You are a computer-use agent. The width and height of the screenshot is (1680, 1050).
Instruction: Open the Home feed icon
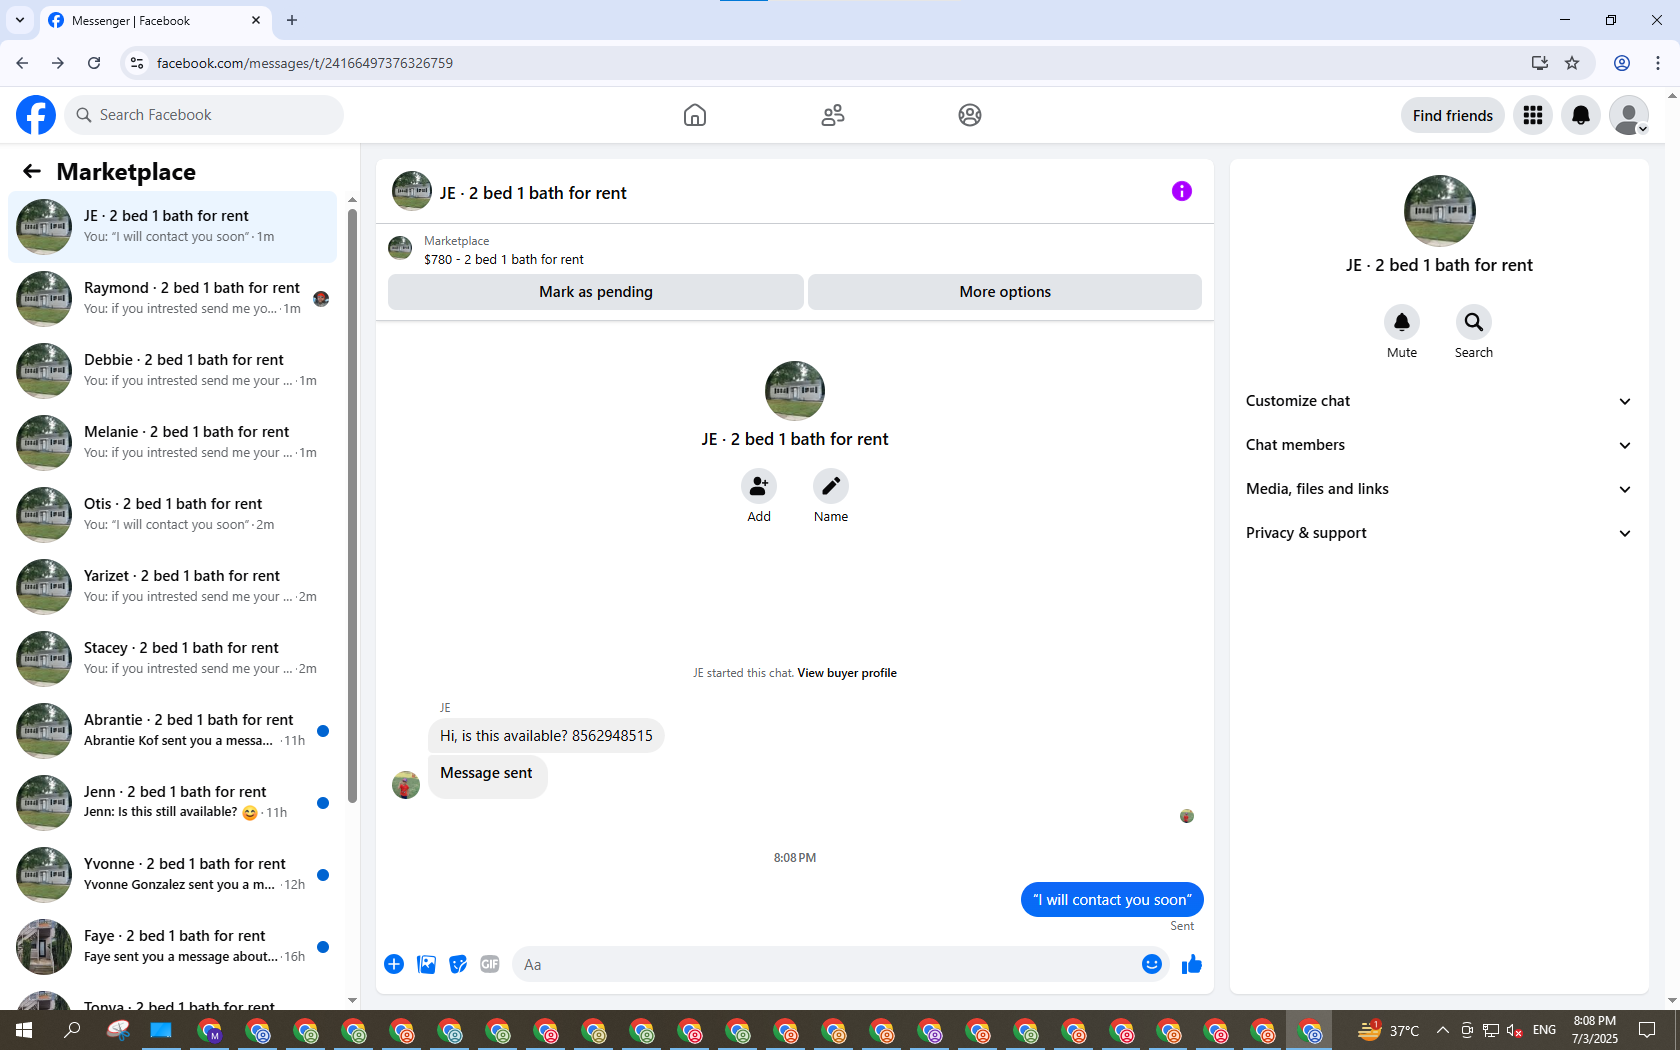coord(695,115)
